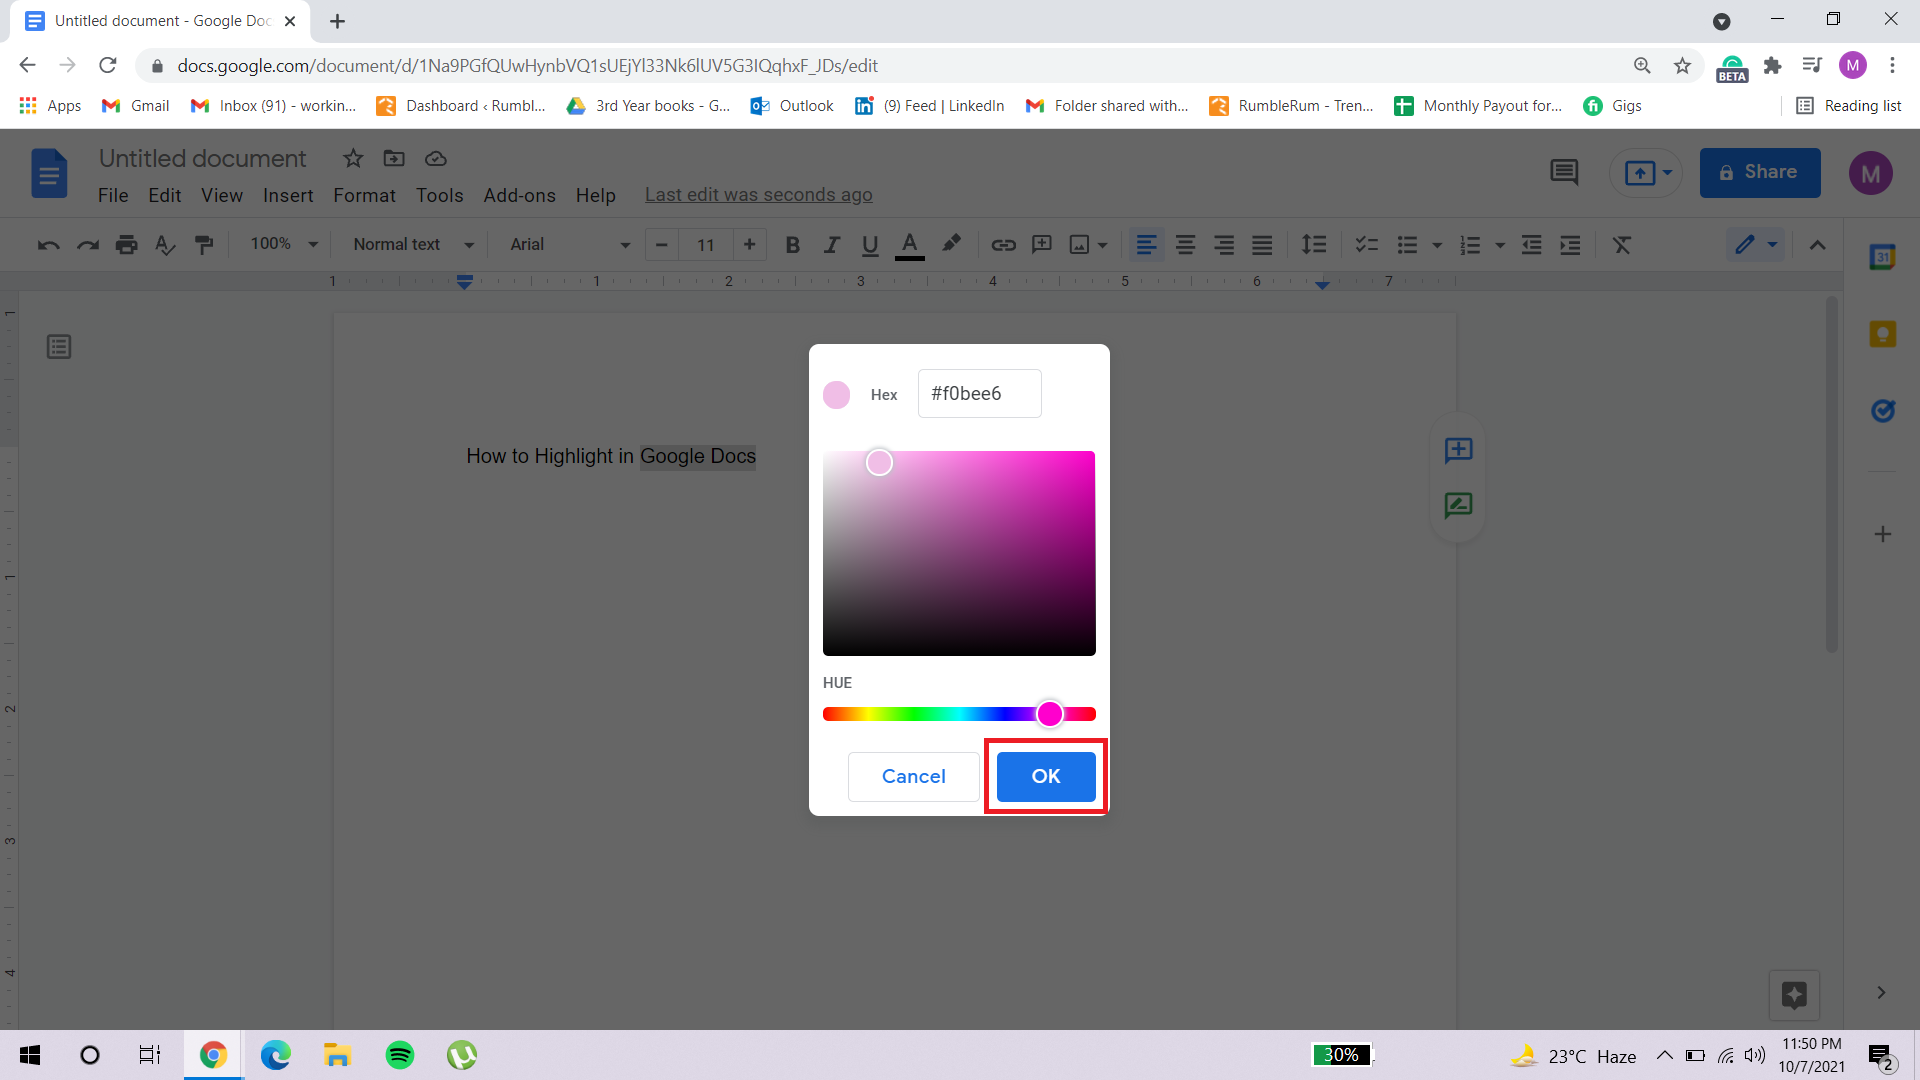
Task: Open File Explorer from the taskbar
Action: [337, 1055]
